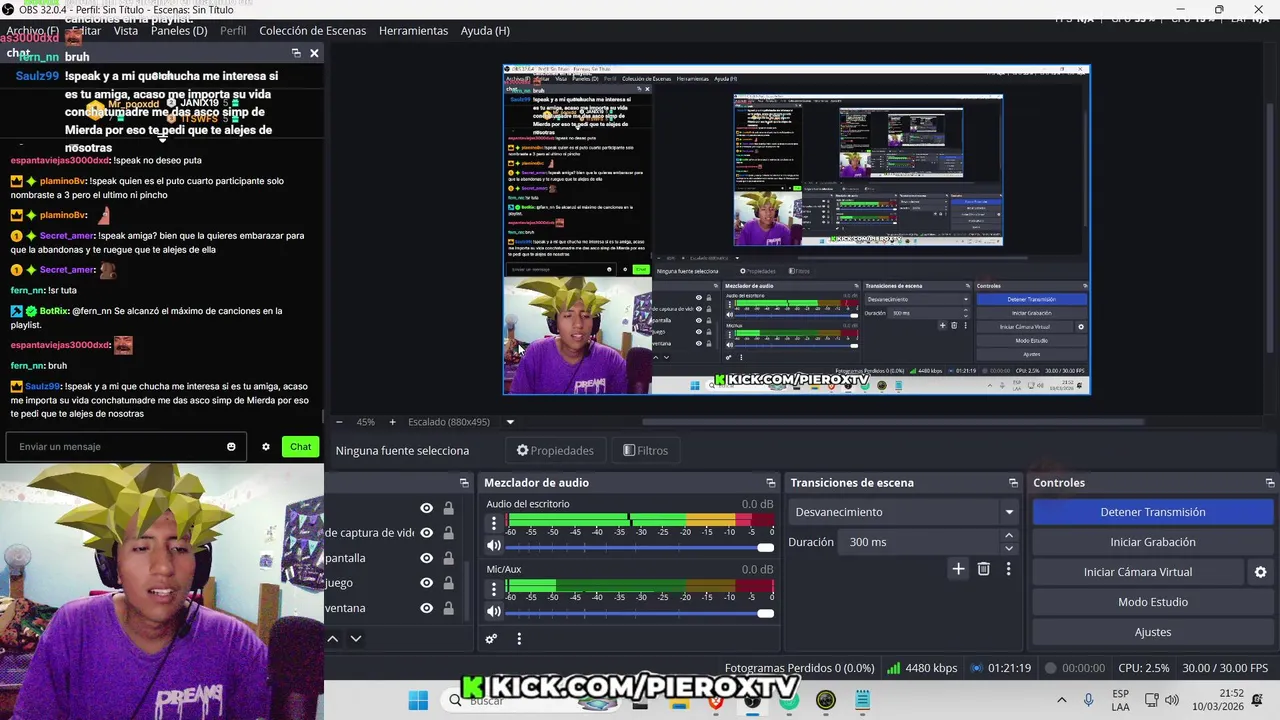This screenshot has height=720, width=1280.
Task: Open the Herramientas menu
Action: point(413,31)
